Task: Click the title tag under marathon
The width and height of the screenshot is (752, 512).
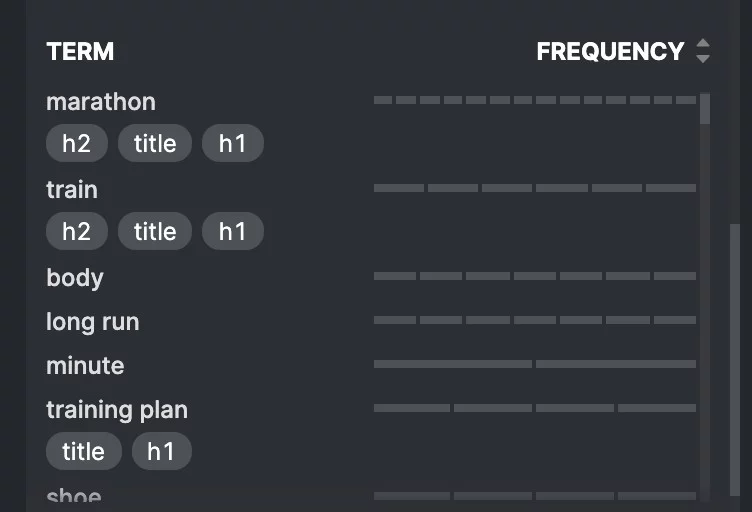Action: 155,144
